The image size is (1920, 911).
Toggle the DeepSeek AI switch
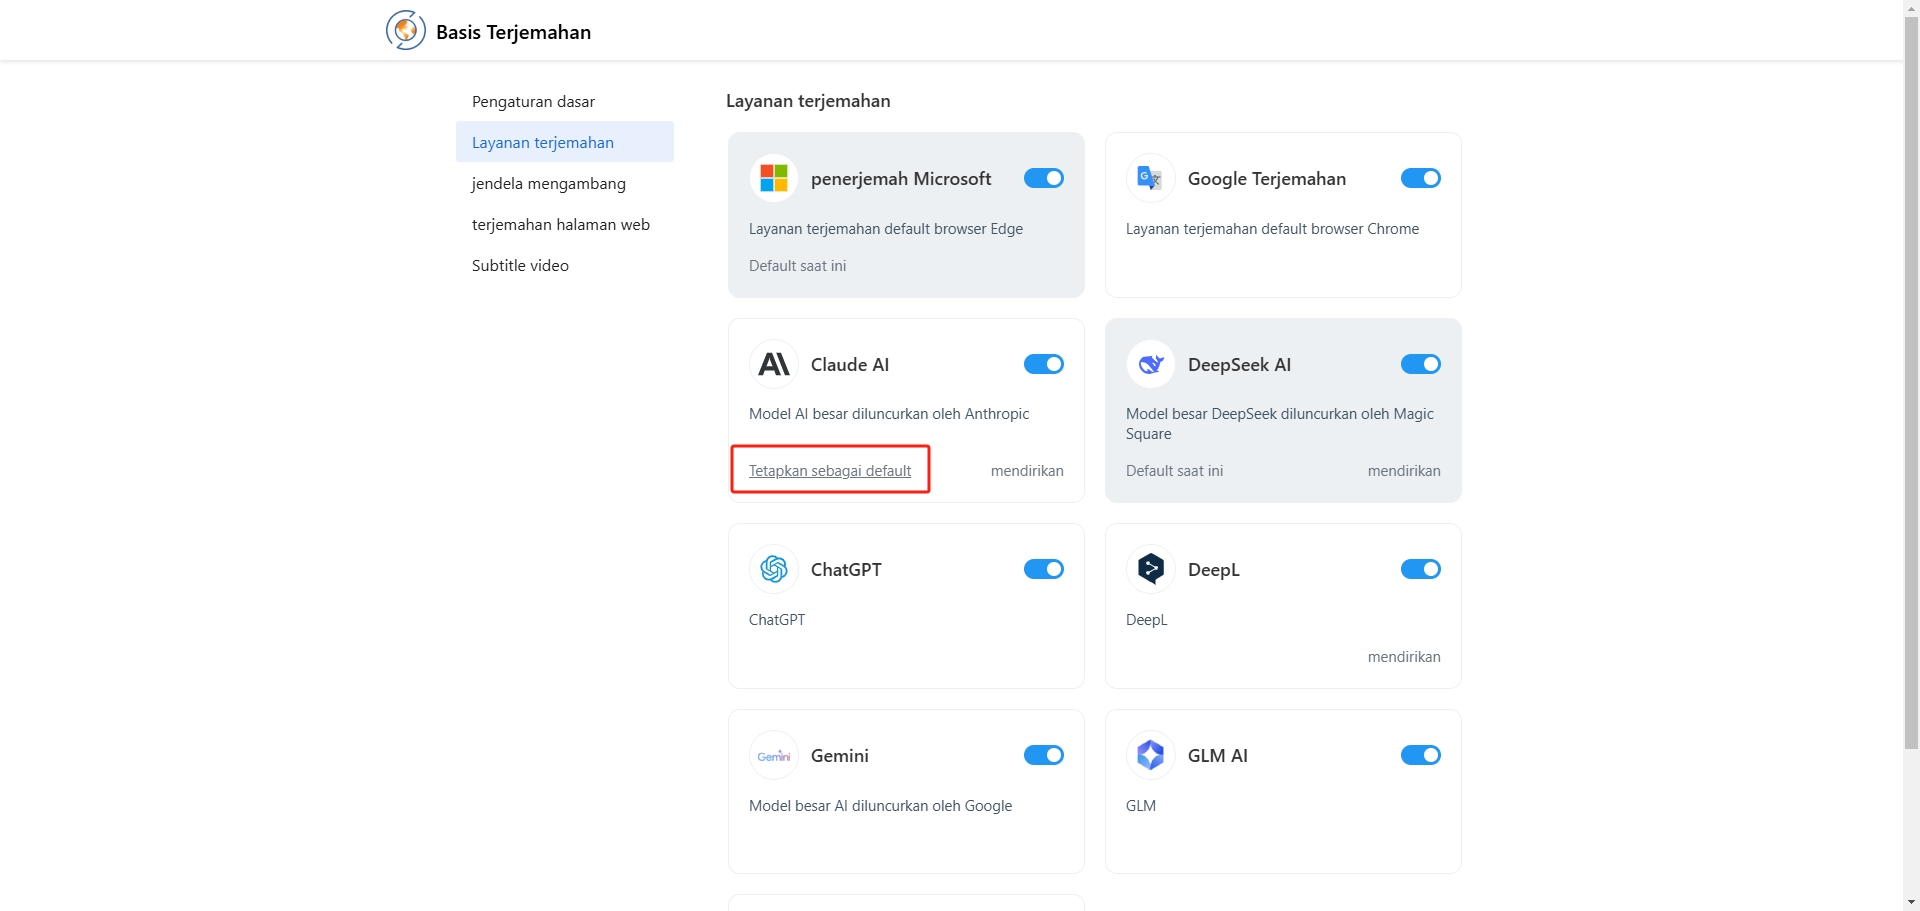[x=1421, y=364]
